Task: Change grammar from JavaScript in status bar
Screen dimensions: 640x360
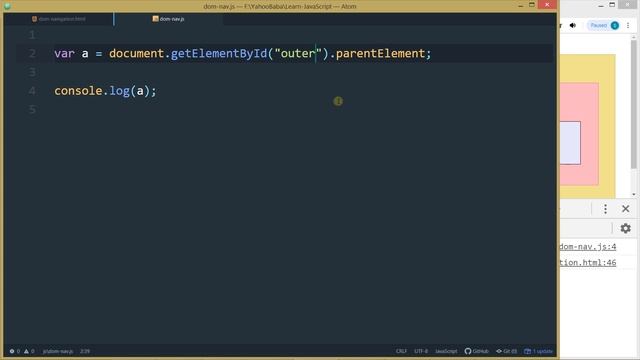Action: [x=446, y=351]
